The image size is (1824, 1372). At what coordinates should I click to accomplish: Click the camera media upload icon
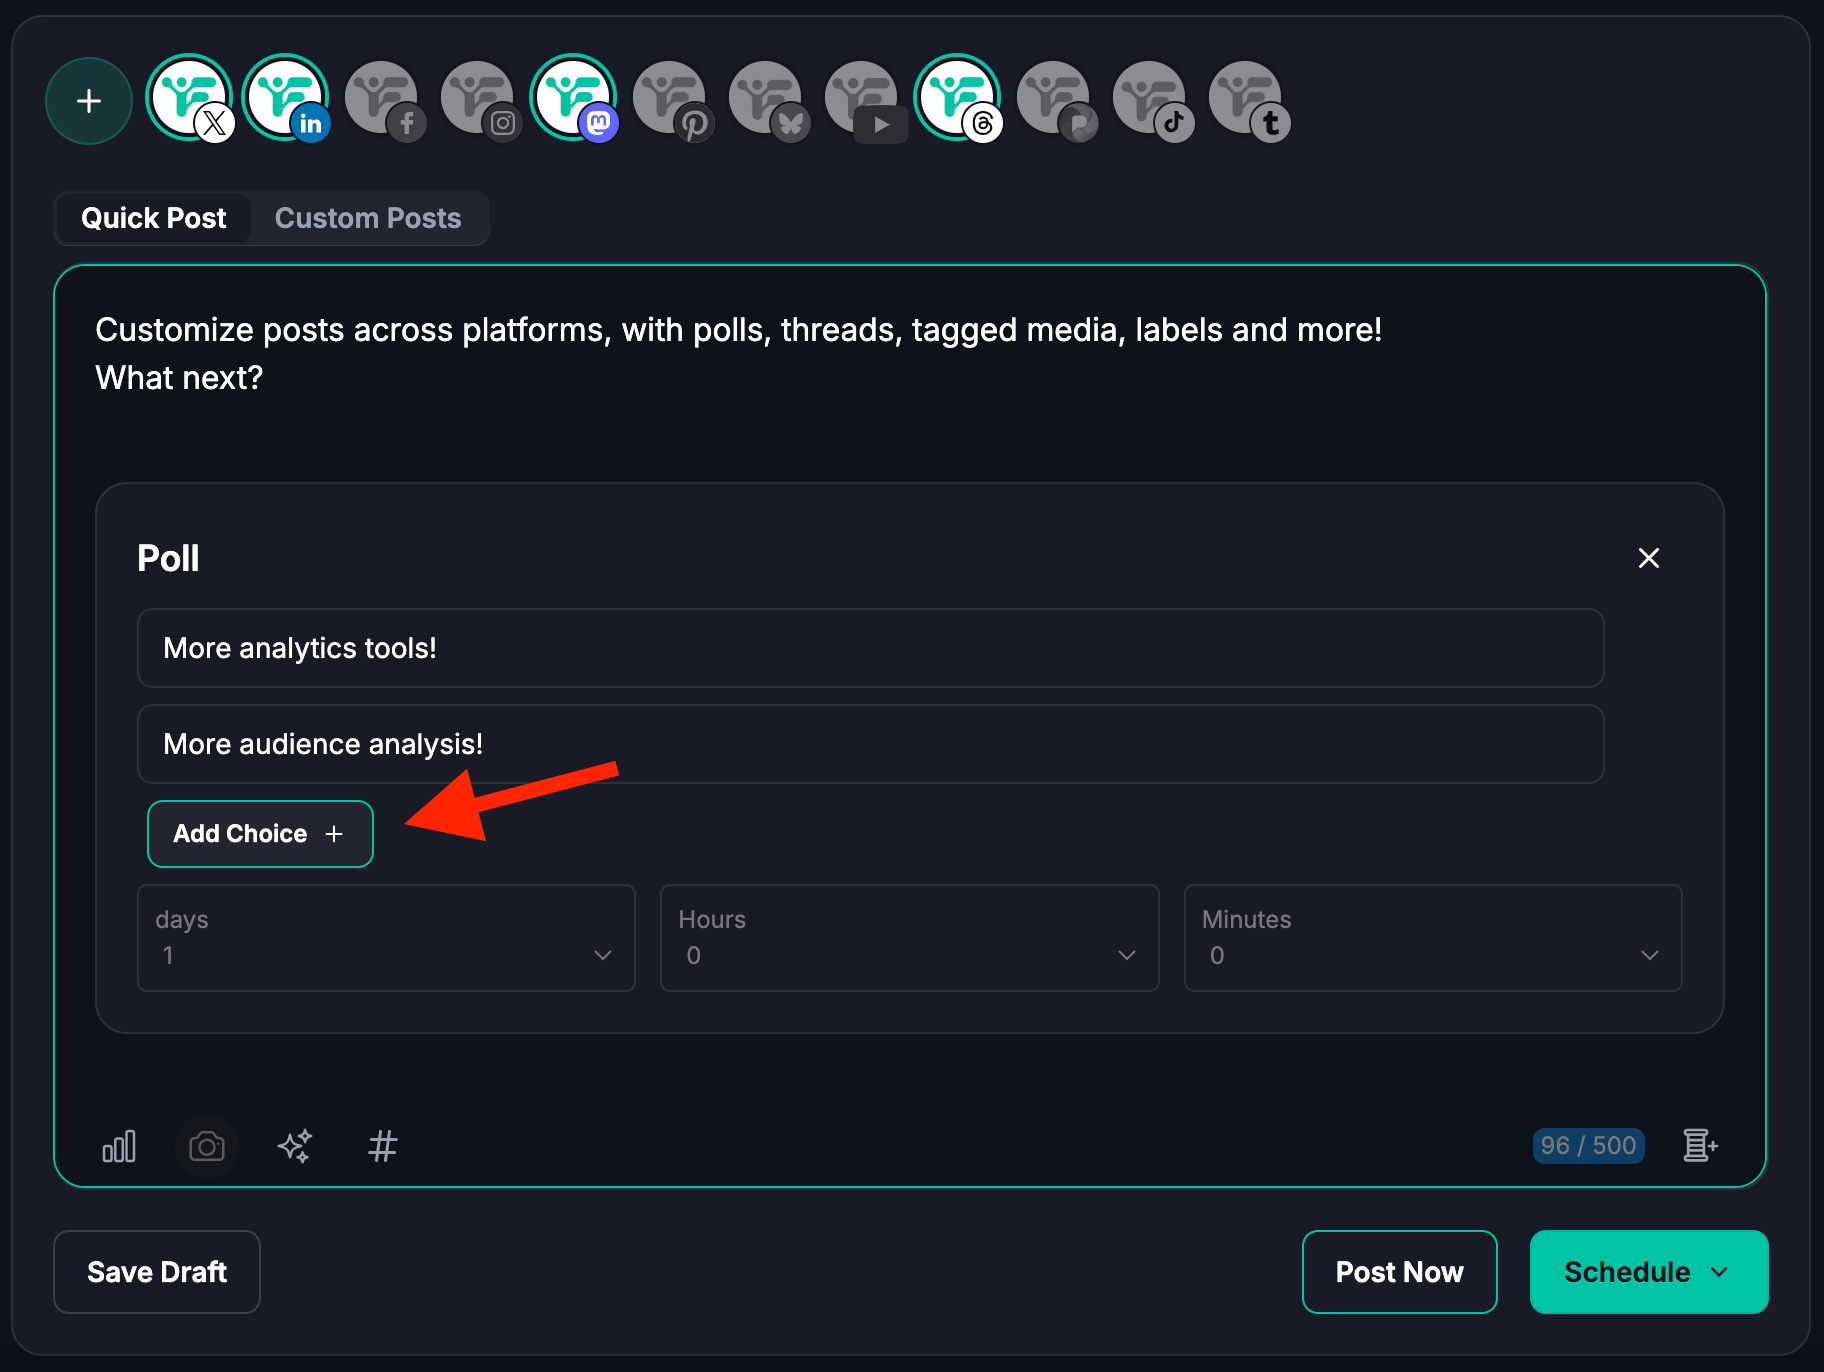pos(207,1146)
